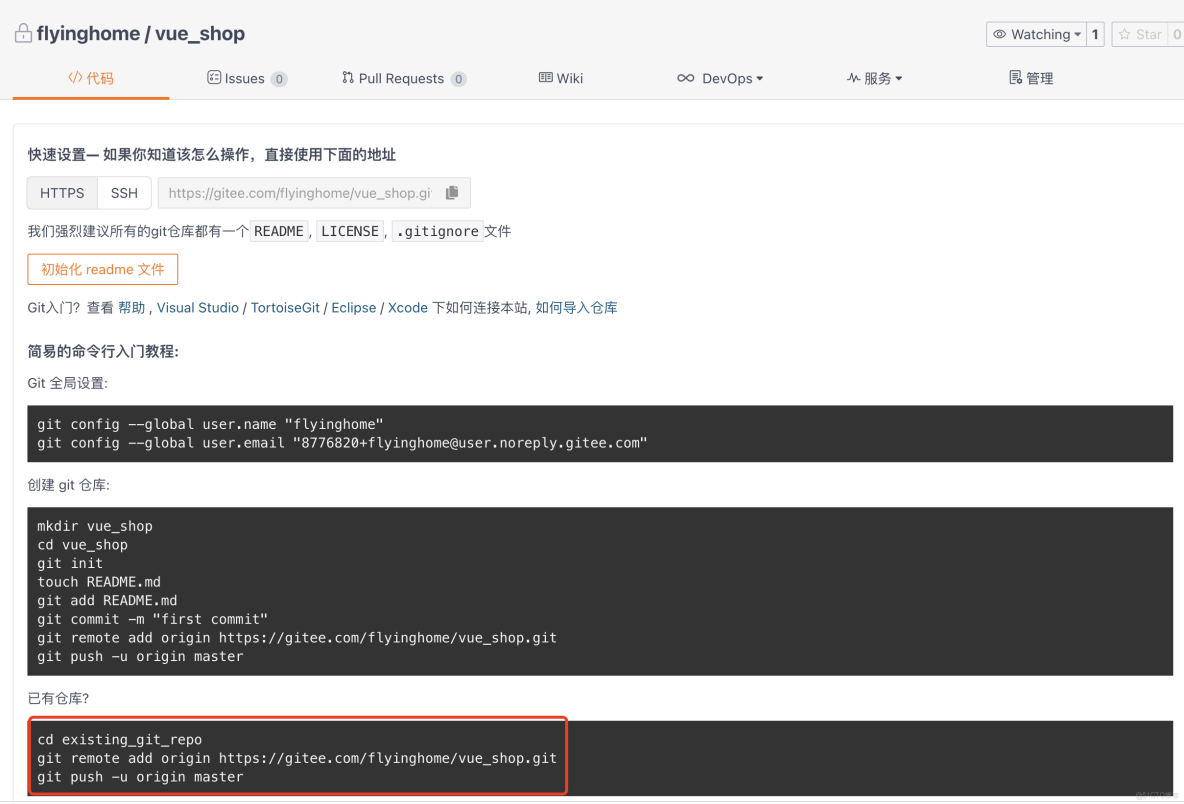Click the 初始化 readme 文件 button
The image size is (1184, 804).
click(x=102, y=269)
